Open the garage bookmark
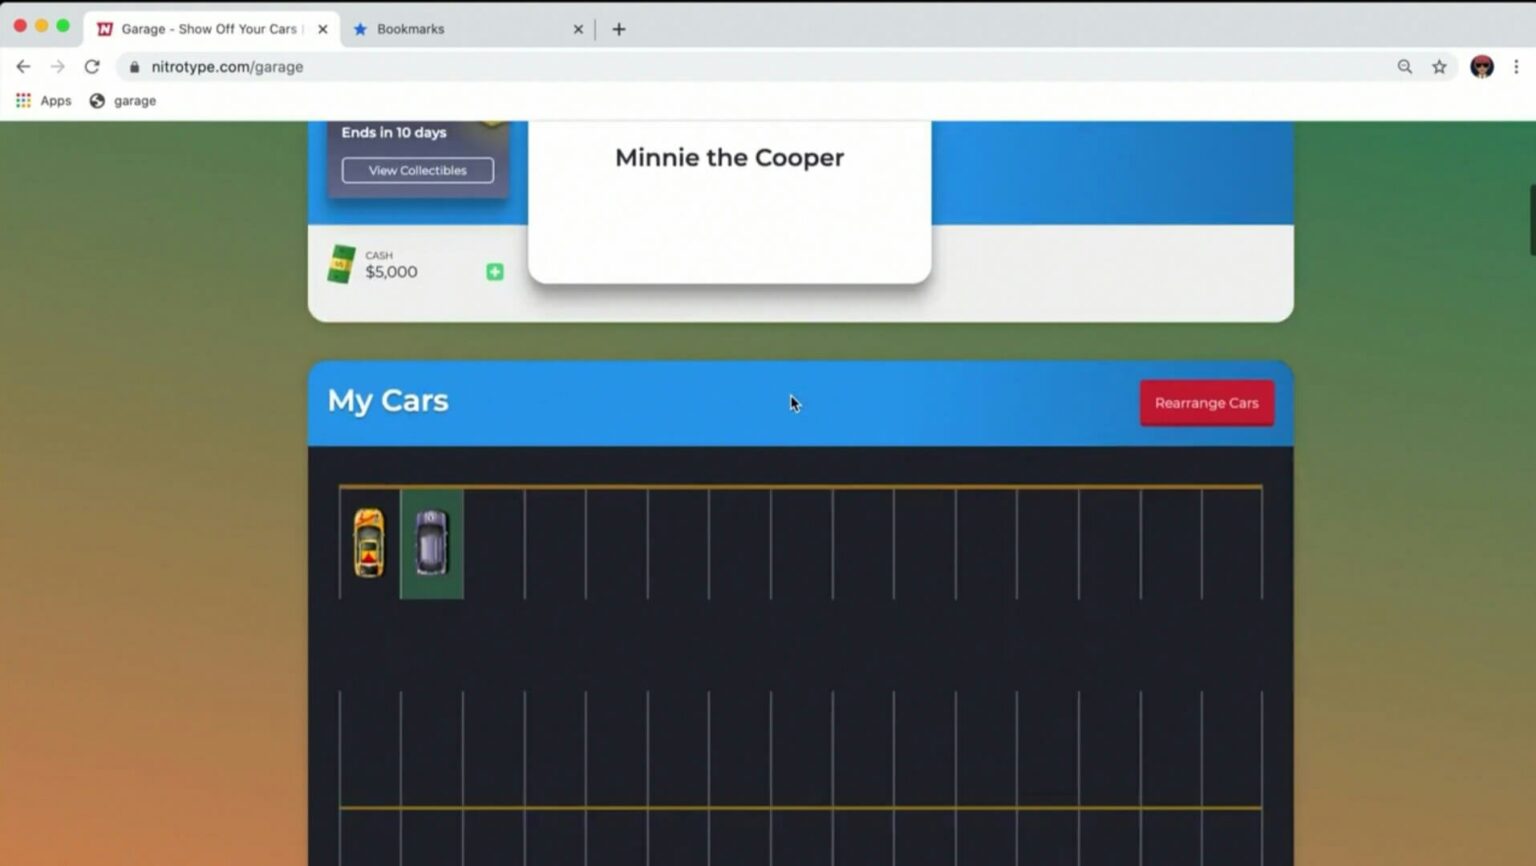The height and width of the screenshot is (866, 1536). point(123,101)
